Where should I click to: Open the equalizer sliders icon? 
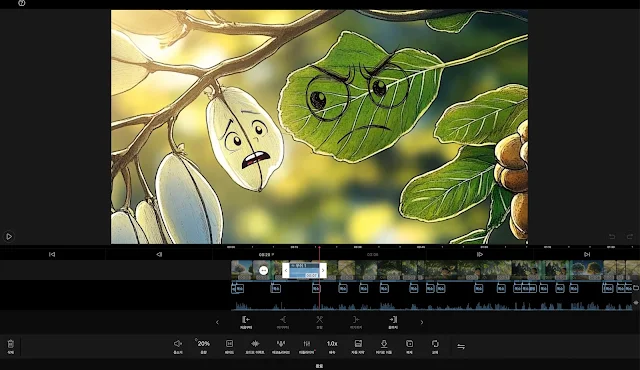point(307,346)
